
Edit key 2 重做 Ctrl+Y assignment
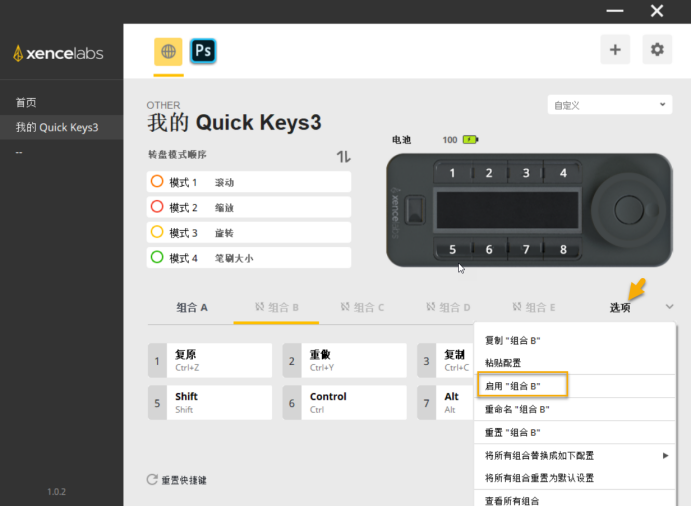click(345, 360)
